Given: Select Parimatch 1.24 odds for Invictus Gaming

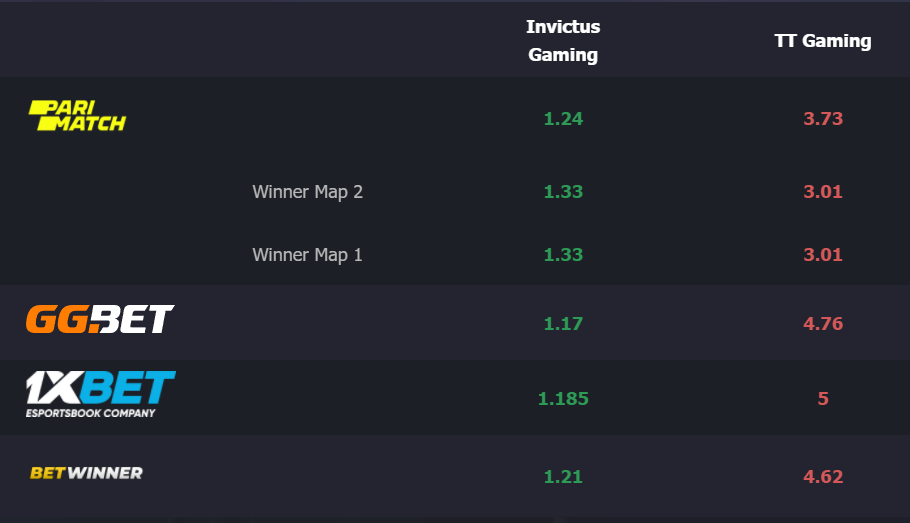Looking at the screenshot, I should [563, 118].
